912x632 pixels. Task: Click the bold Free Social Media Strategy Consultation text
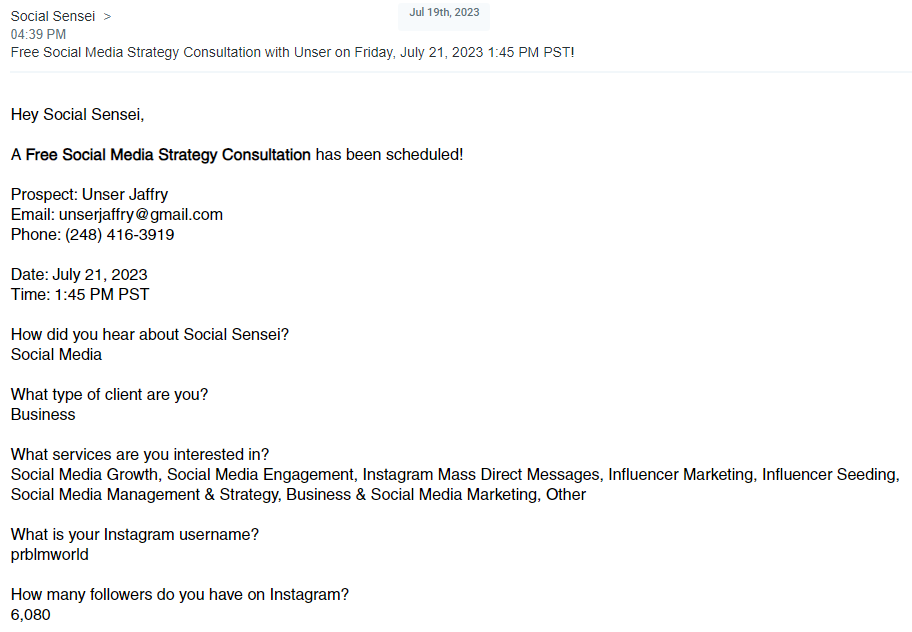point(168,155)
